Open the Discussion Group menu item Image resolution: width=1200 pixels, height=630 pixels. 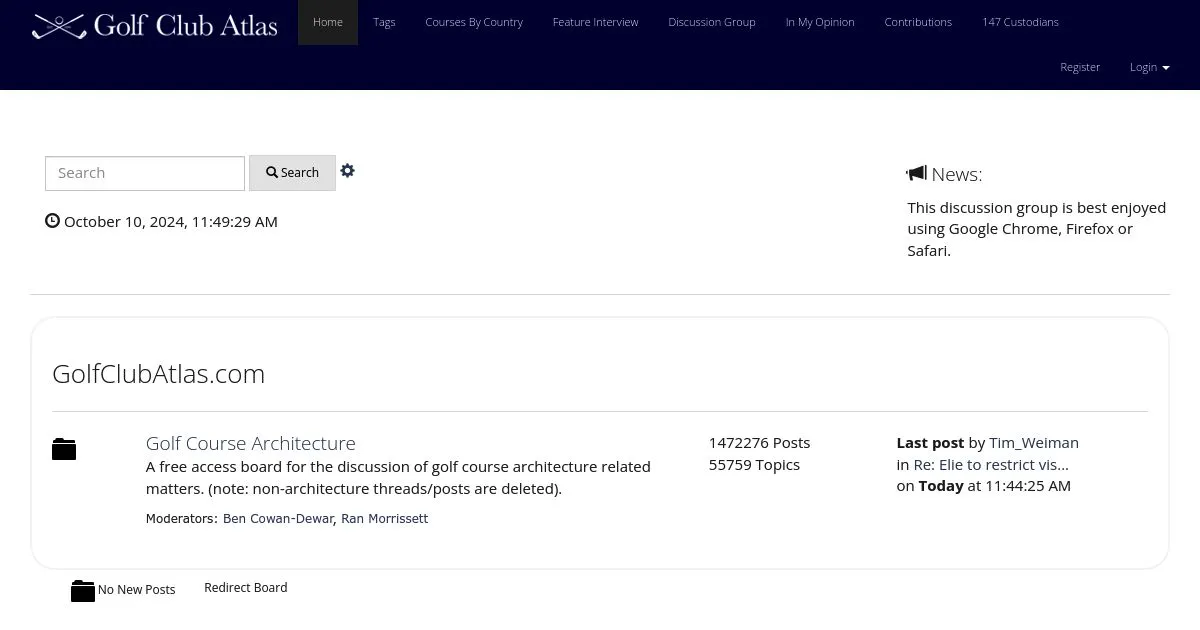pos(712,22)
